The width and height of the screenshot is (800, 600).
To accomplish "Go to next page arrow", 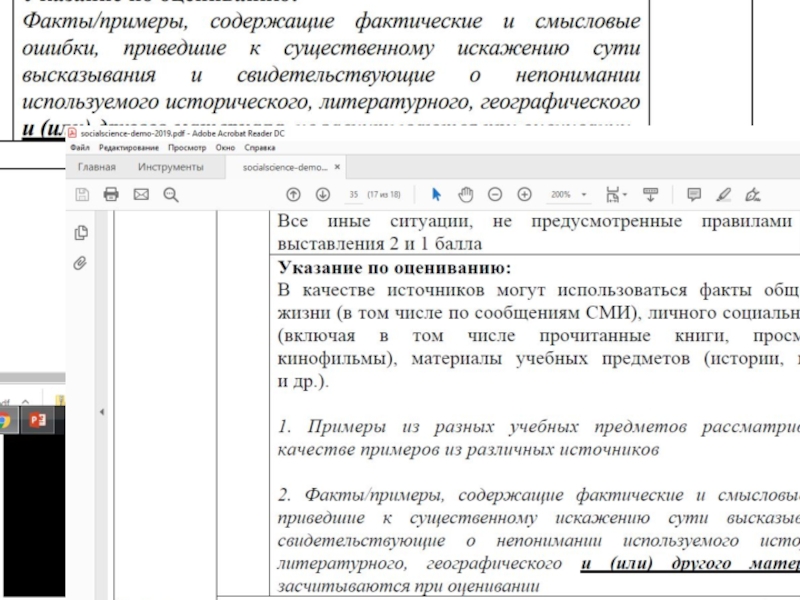I will pyautogui.click(x=322, y=194).
